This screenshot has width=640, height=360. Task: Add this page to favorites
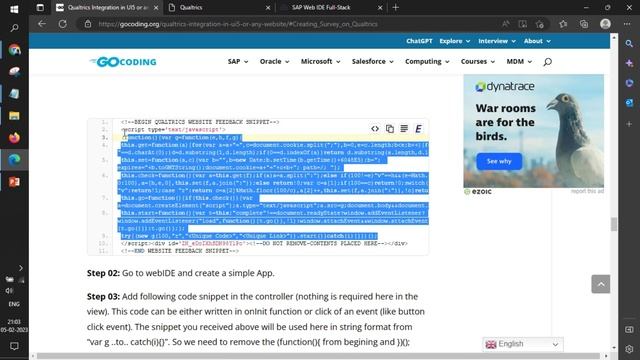pyautogui.click(x=540, y=24)
